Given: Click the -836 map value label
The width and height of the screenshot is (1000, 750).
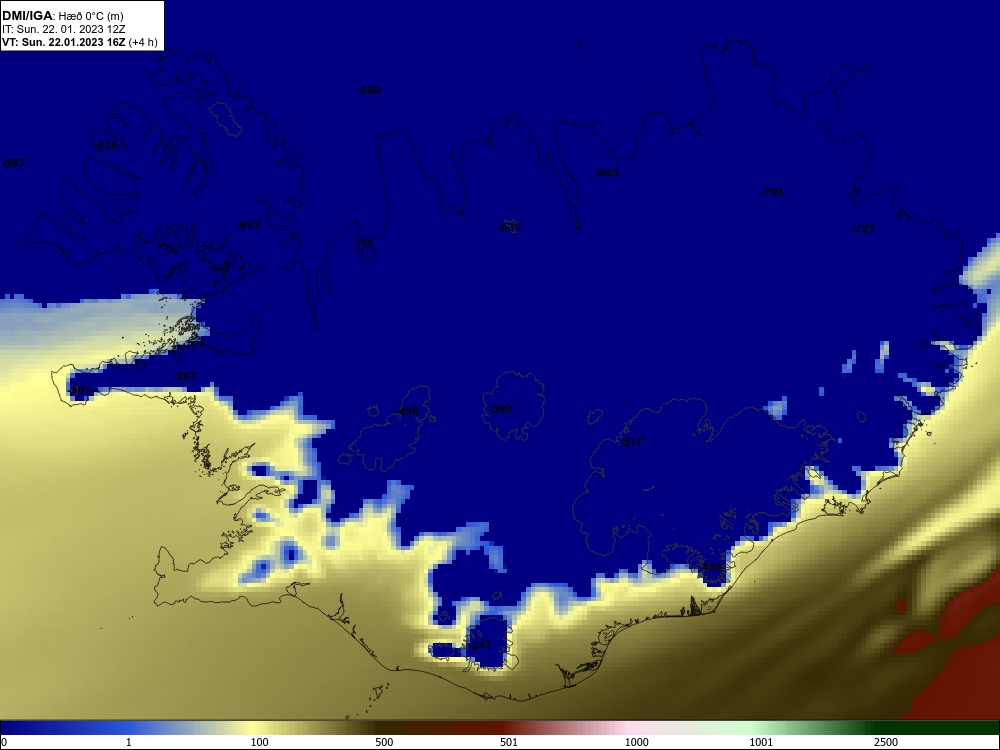Looking at the screenshot, I should click(106, 145).
